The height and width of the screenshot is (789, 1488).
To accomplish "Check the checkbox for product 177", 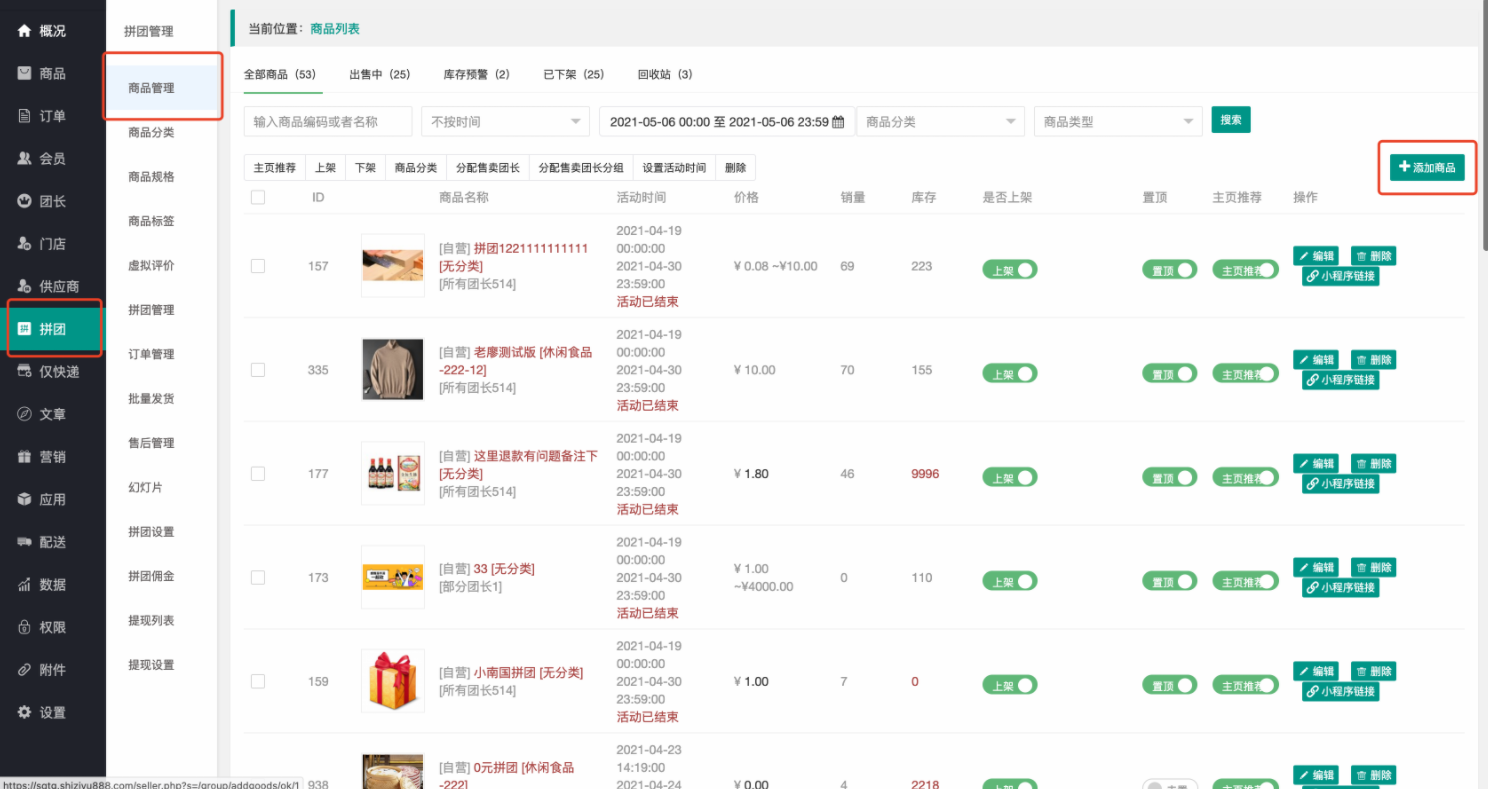I will coord(257,473).
